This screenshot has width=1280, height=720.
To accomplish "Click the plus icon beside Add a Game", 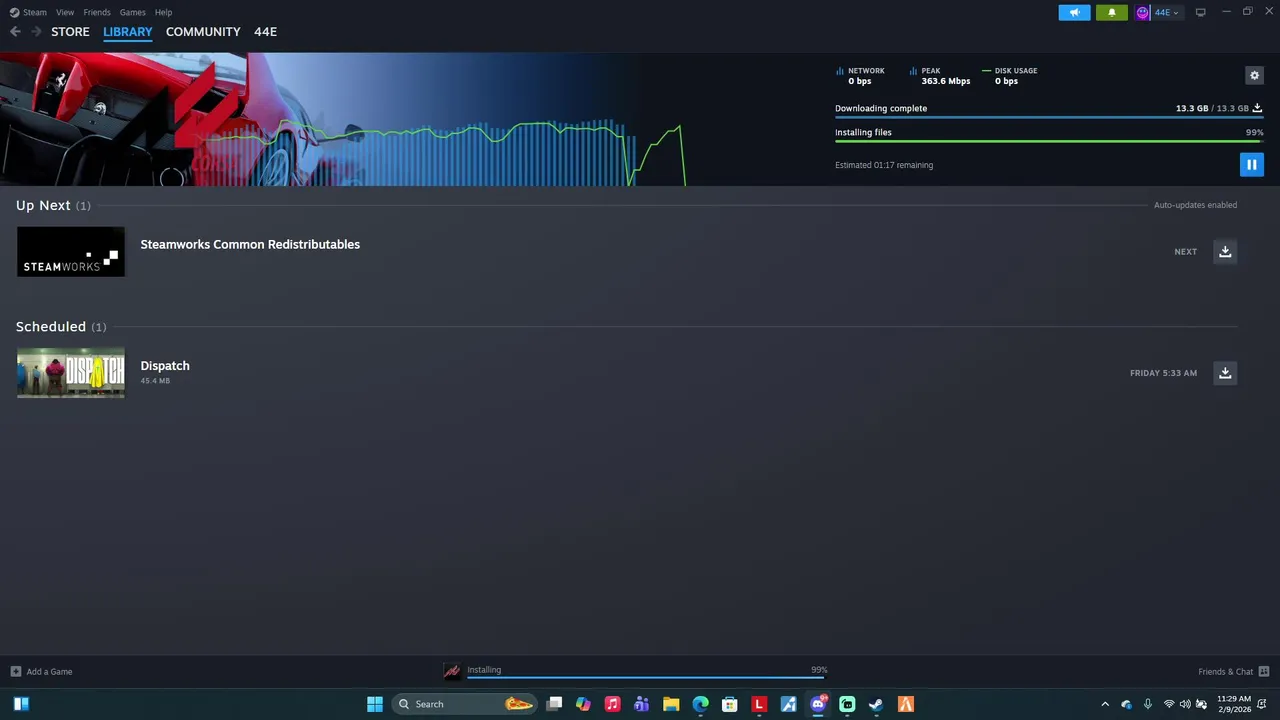I will pyautogui.click(x=15, y=671).
